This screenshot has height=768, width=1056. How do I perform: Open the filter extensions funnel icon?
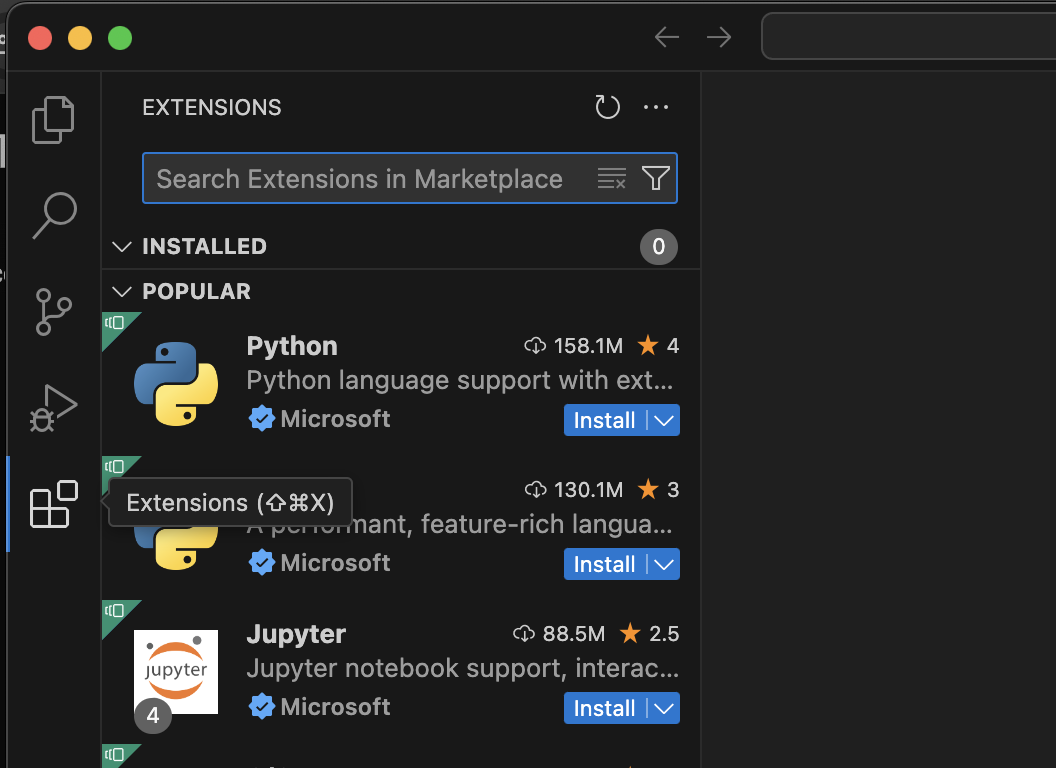click(x=656, y=179)
